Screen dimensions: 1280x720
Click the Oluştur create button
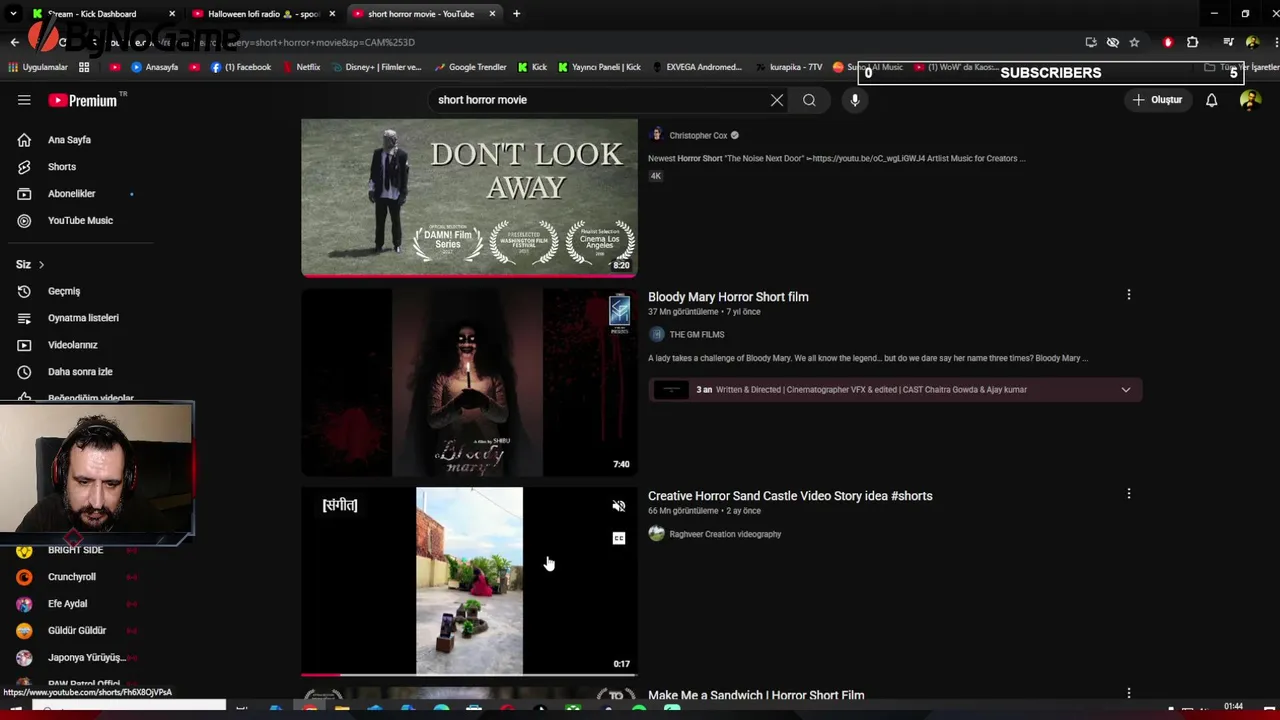pos(1157,100)
